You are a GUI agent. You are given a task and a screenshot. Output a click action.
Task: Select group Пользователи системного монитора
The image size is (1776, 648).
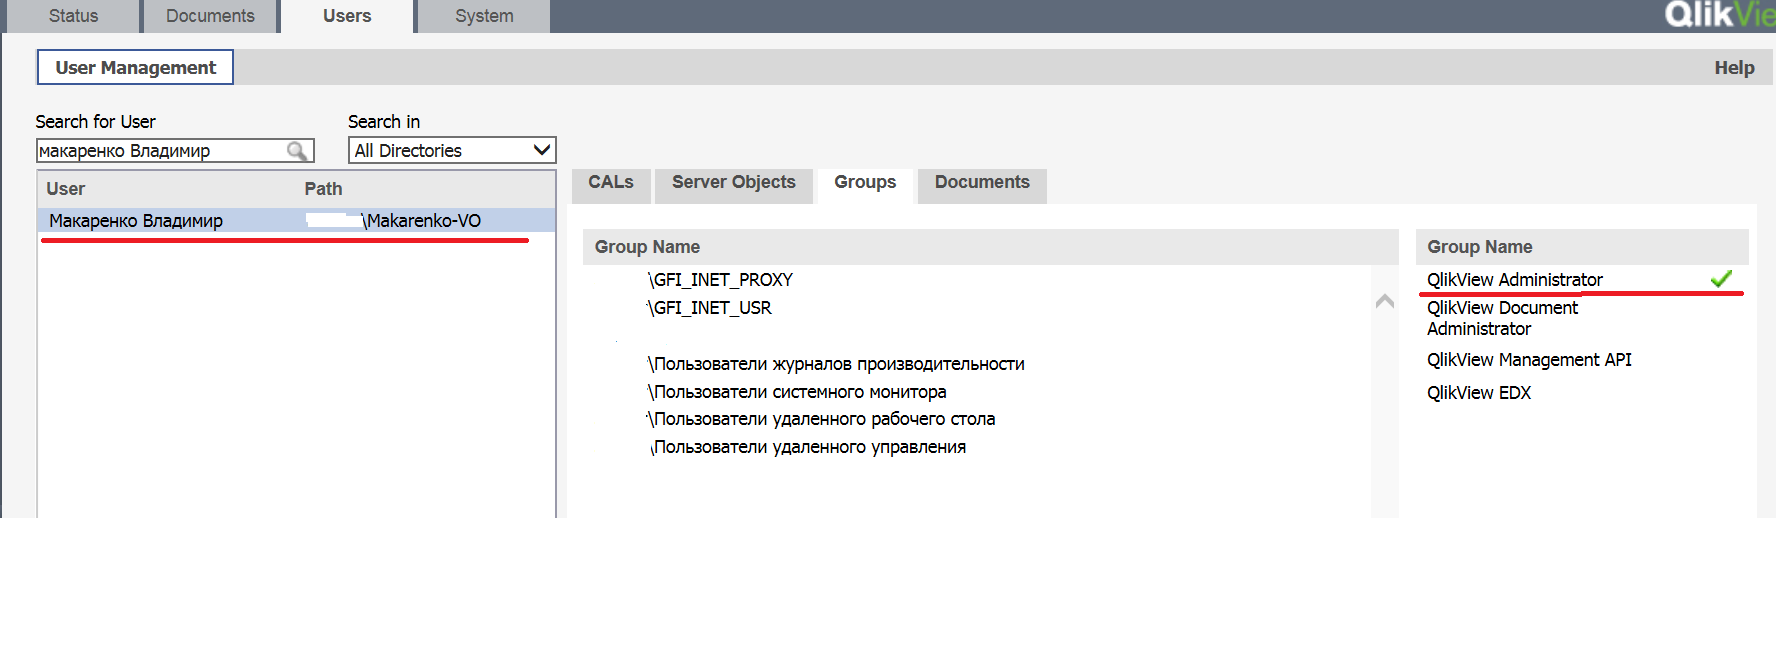pyautogui.click(x=797, y=392)
